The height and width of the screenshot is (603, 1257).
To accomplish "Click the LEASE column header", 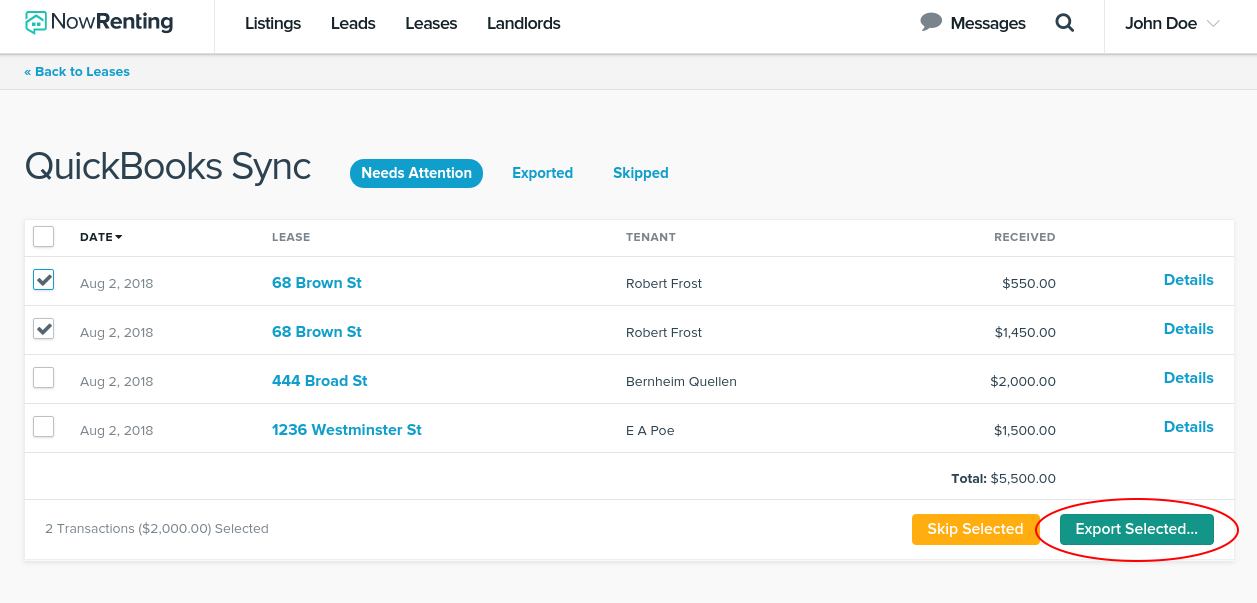I will (x=291, y=237).
